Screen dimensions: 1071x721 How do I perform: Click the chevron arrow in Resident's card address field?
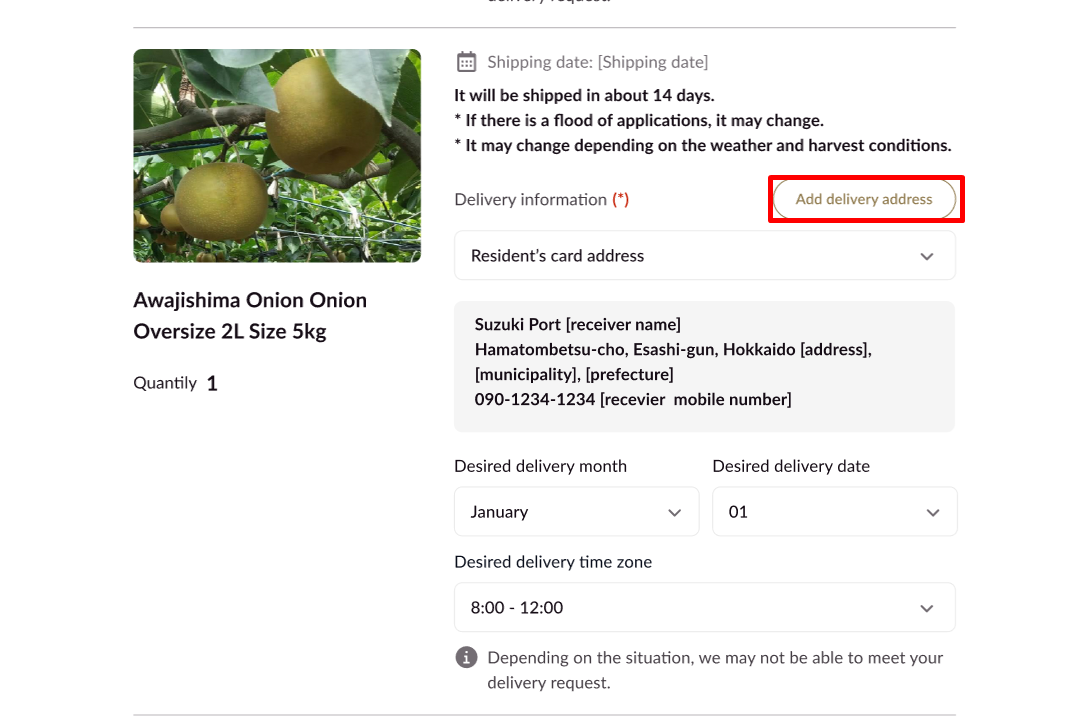pos(927,256)
